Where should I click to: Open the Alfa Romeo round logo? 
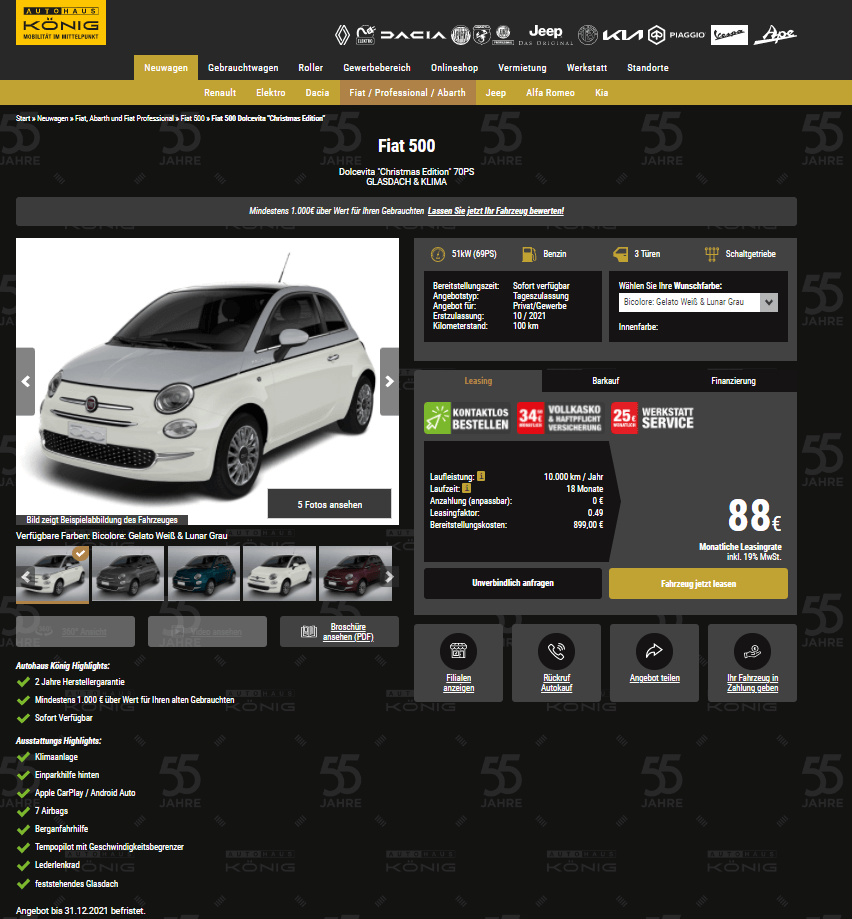pos(588,35)
